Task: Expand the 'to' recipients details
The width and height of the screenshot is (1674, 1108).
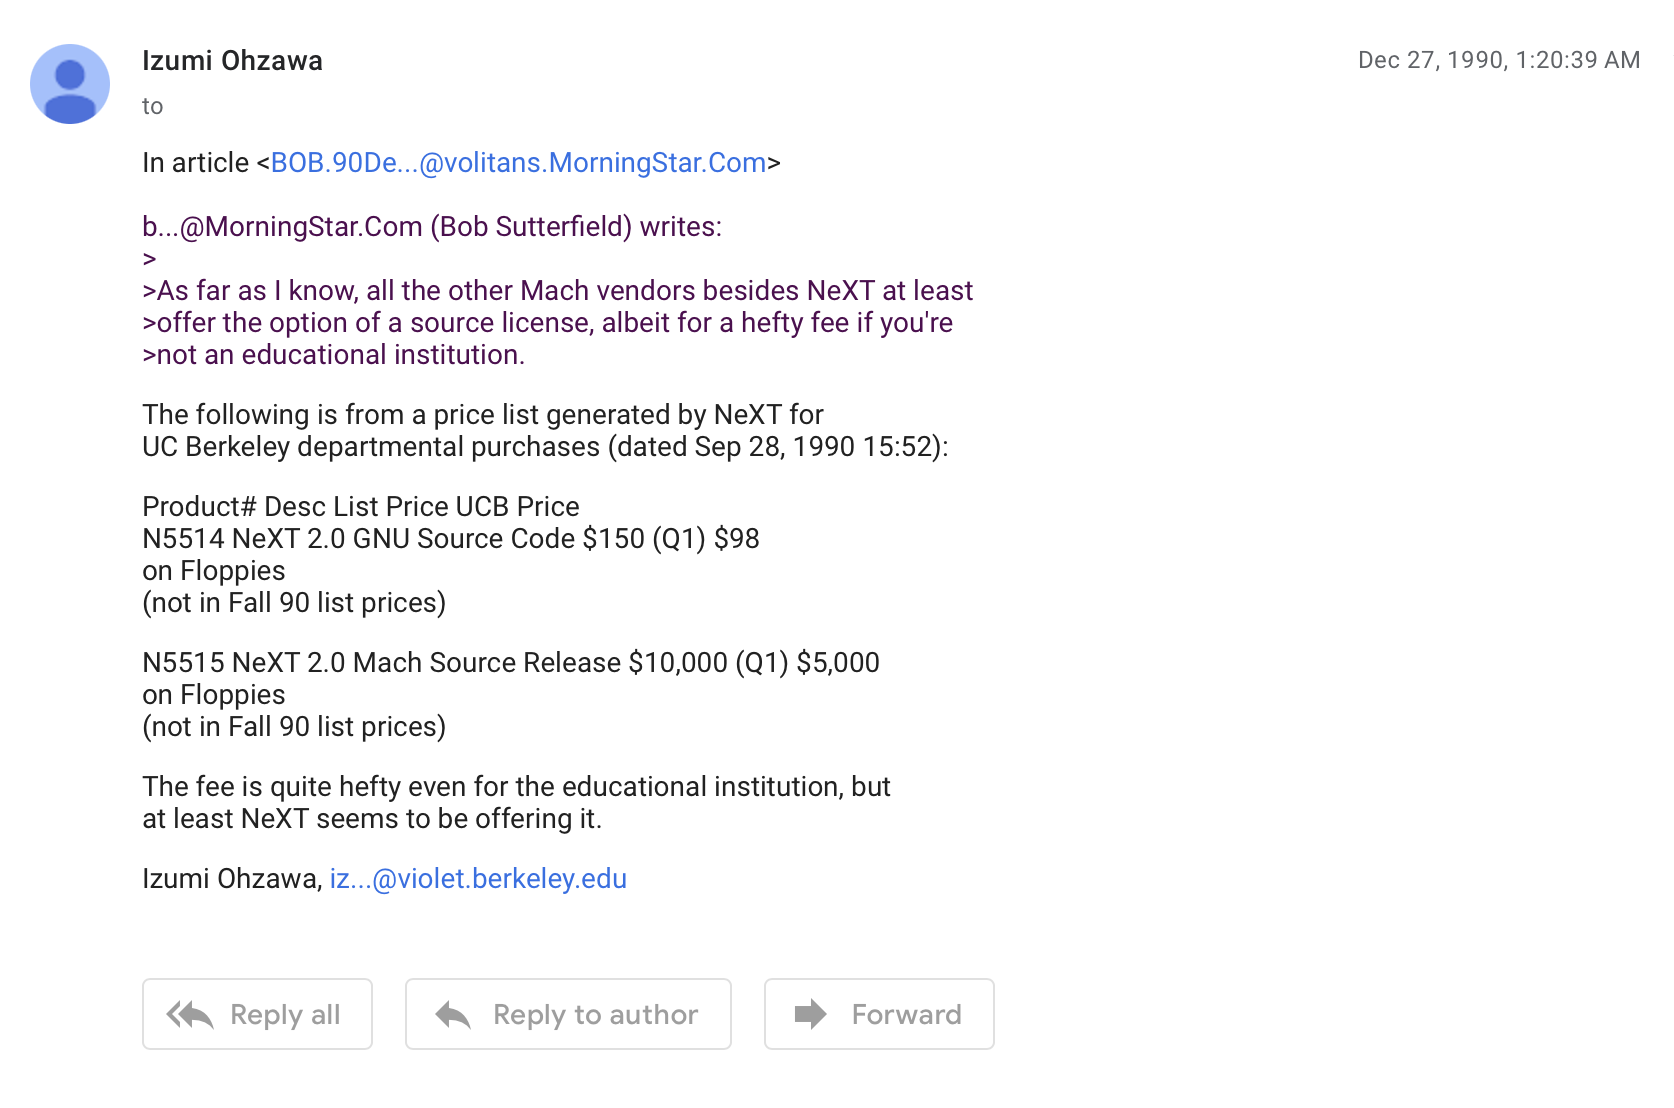Action: (x=152, y=106)
